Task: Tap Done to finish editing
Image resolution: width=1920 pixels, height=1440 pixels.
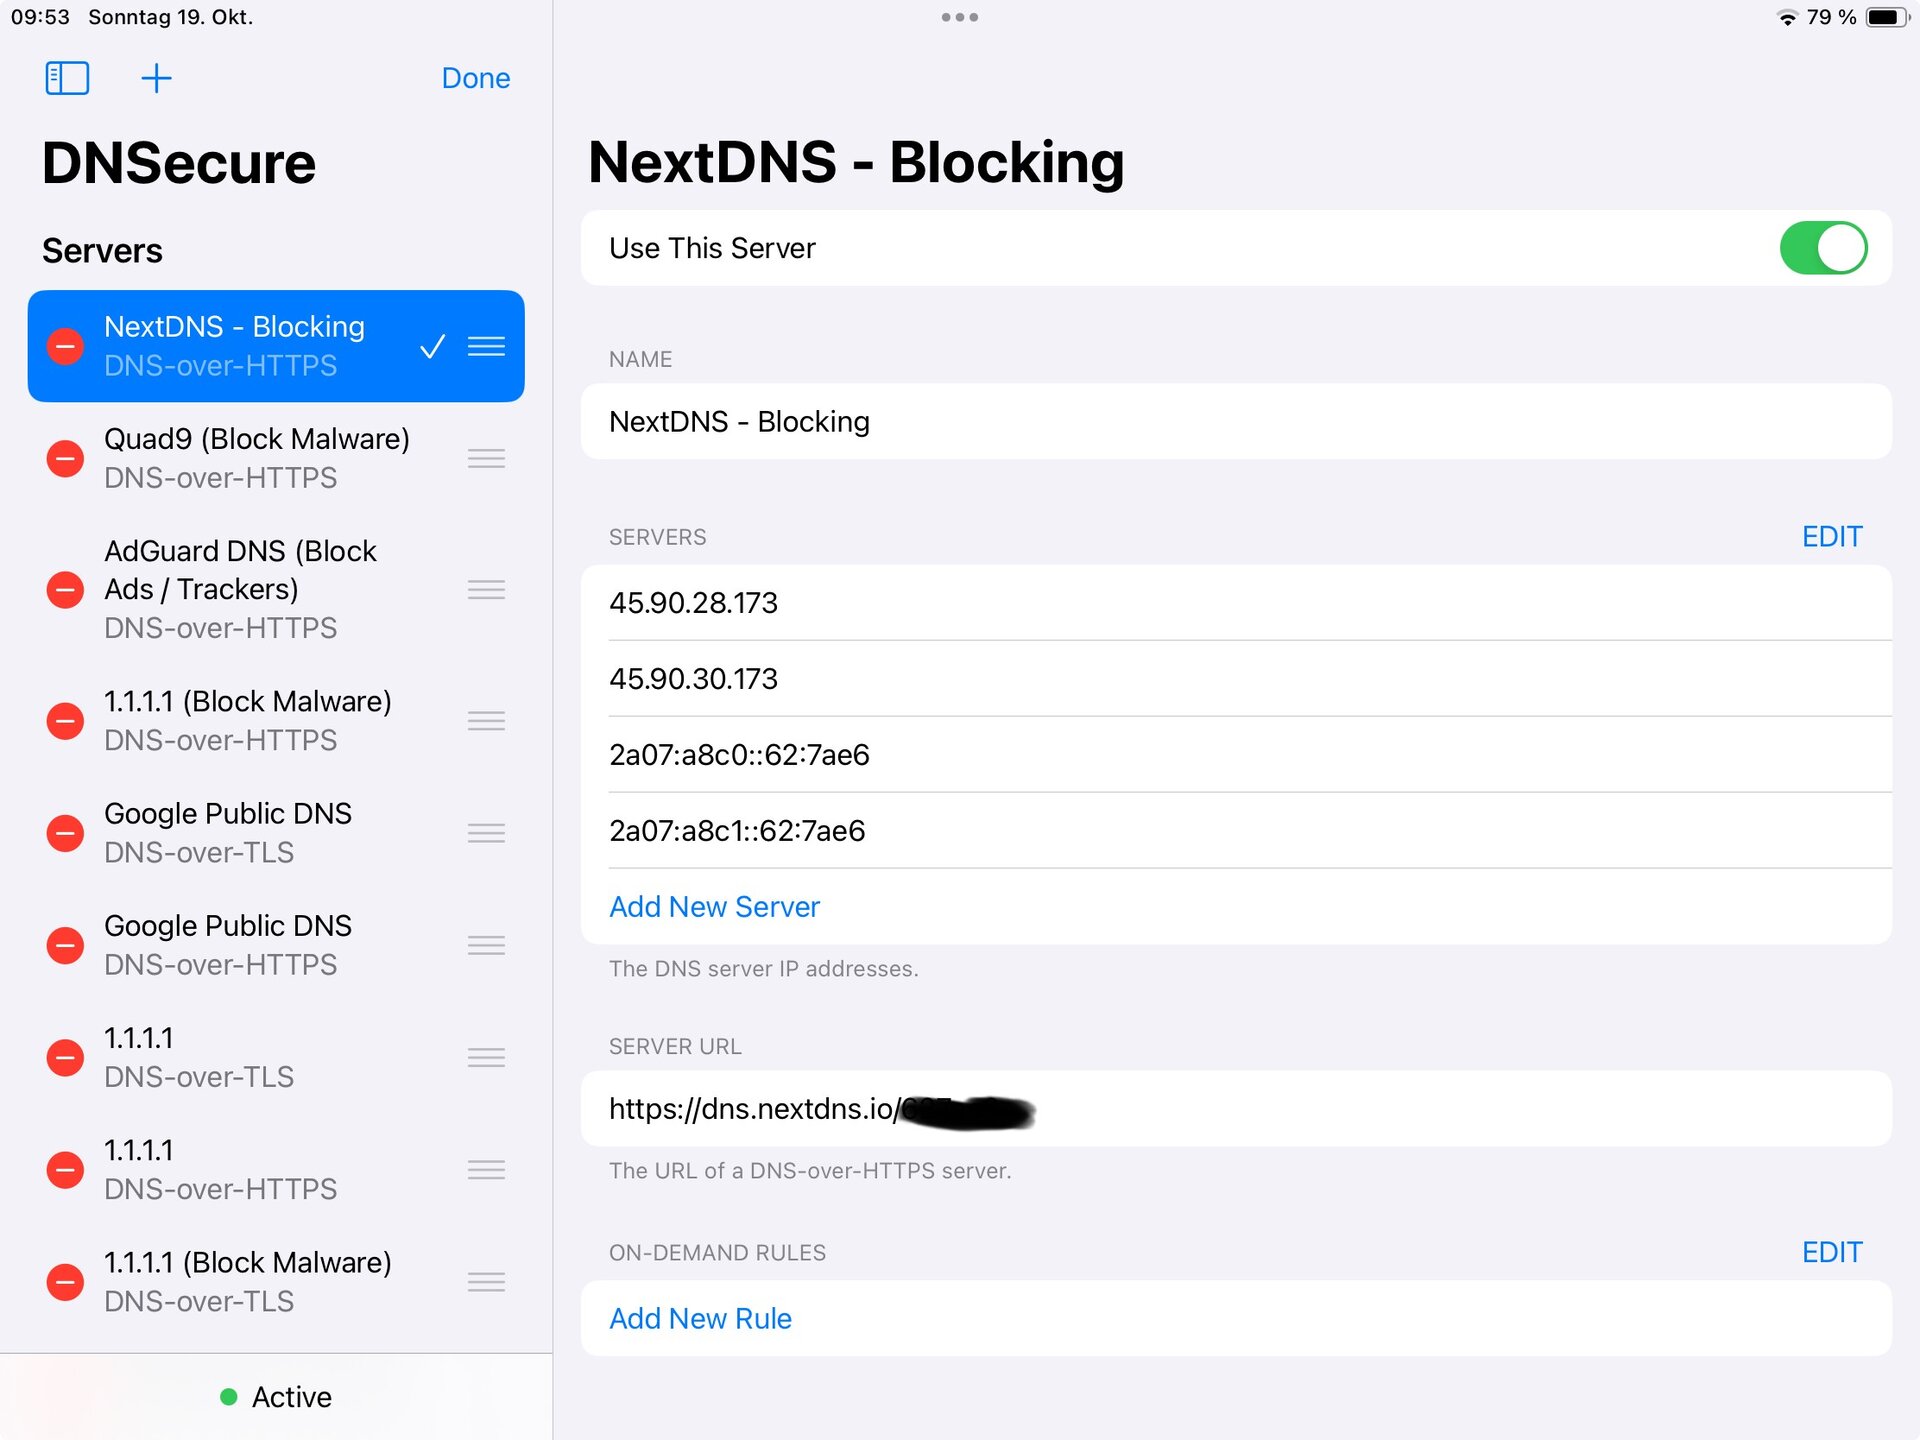Action: (x=476, y=78)
